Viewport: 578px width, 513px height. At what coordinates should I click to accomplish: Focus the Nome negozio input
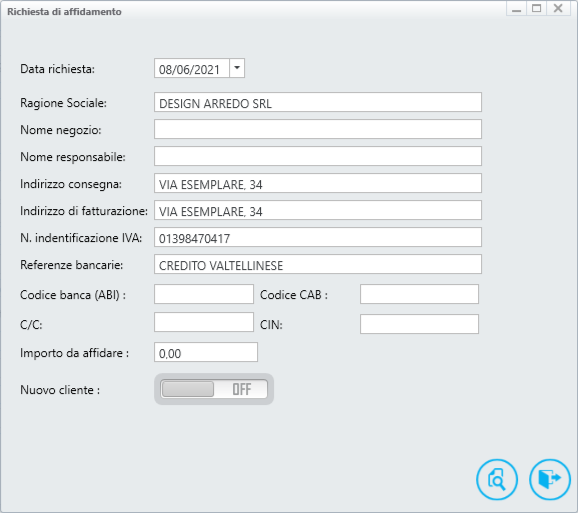tap(318, 129)
